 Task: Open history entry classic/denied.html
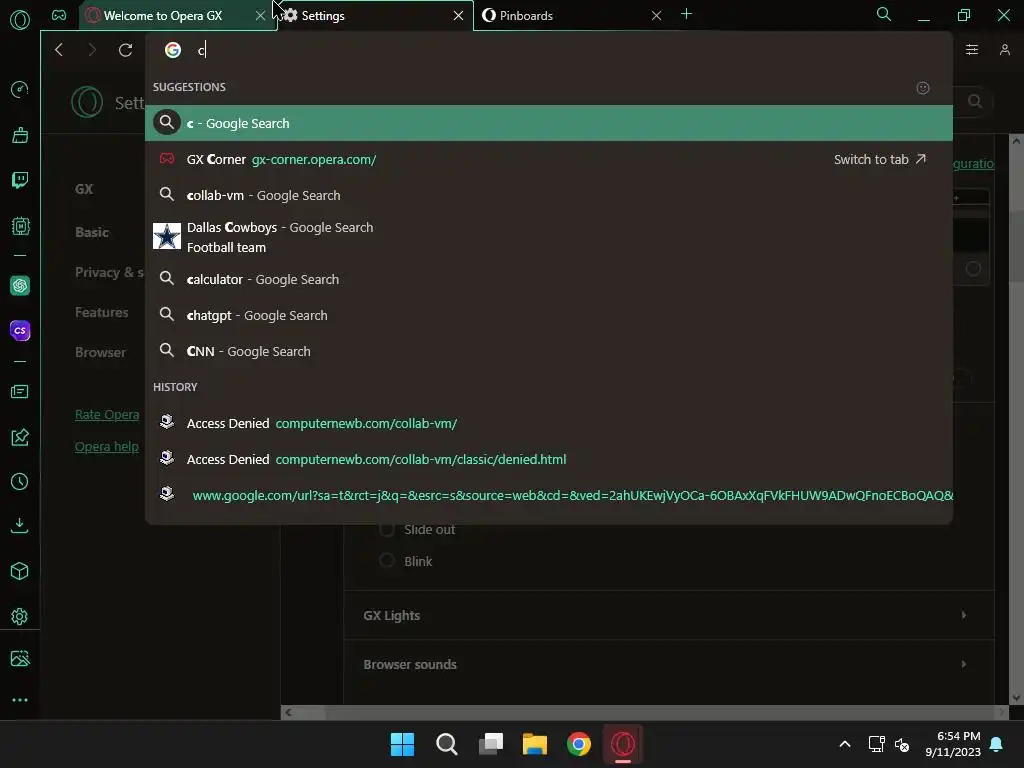point(549,459)
